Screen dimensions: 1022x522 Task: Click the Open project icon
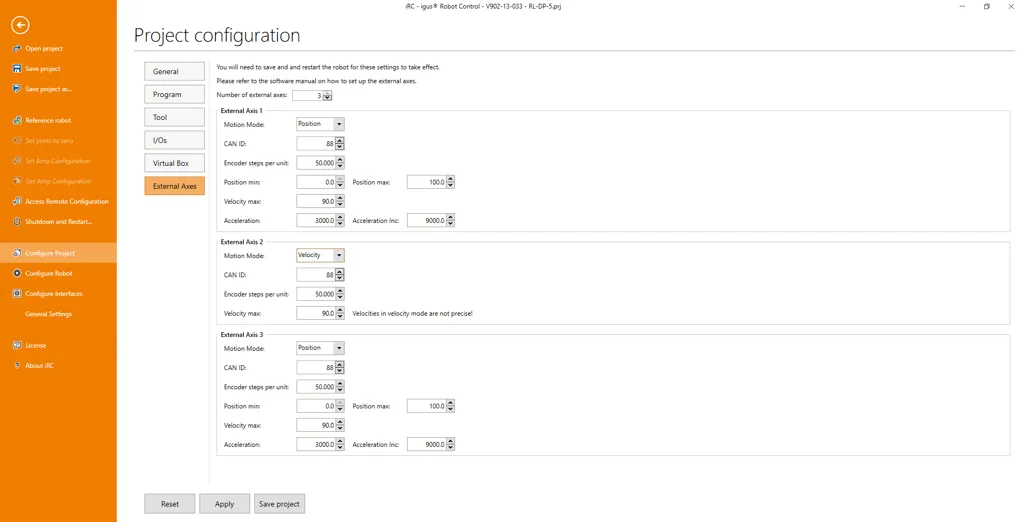[17, 48]
